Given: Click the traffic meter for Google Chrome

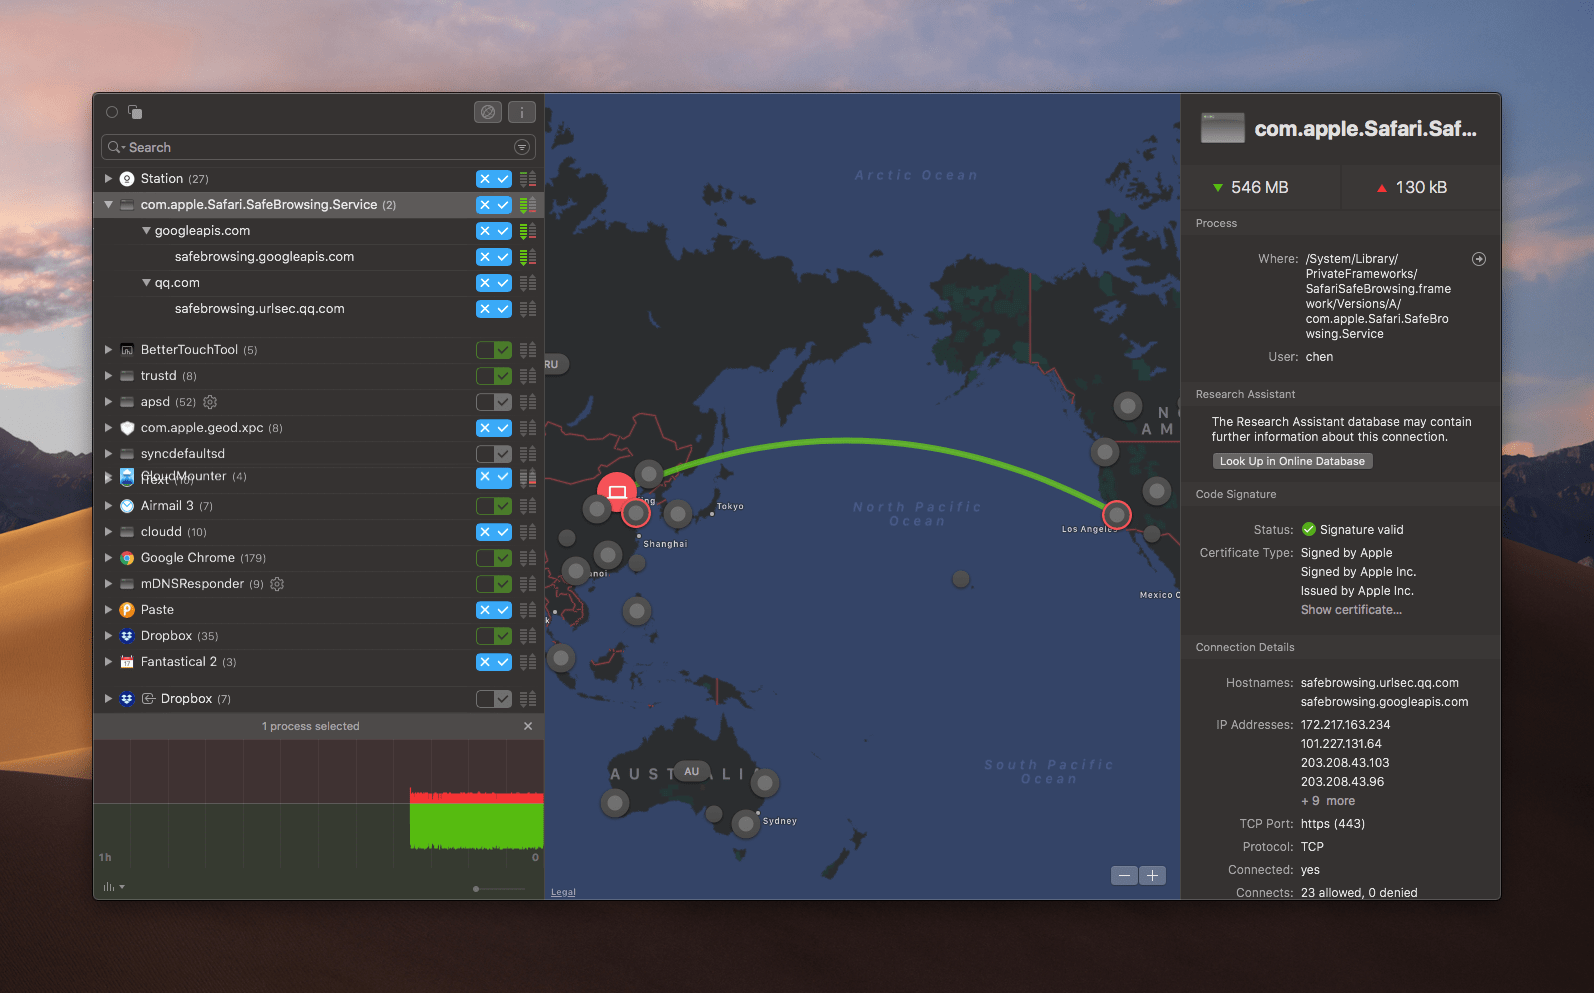Looking at the screenshot, I should (x=528, y=558).
